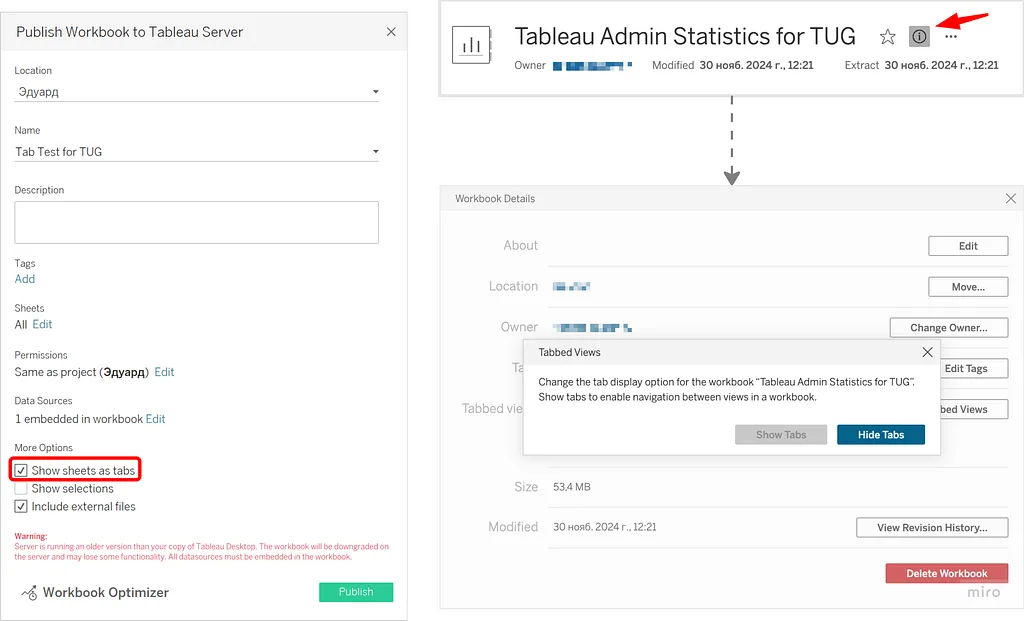This screenshot has width=1024, height=621.
Task: Click Edit link next to Permissions
Action: tap(164, 372)
